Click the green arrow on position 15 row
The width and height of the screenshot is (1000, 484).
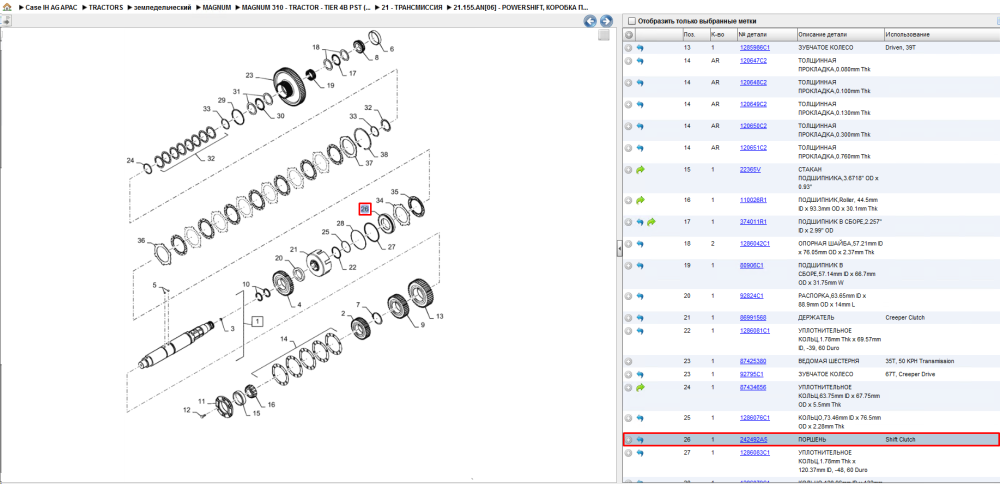click(x=640, y=170)
